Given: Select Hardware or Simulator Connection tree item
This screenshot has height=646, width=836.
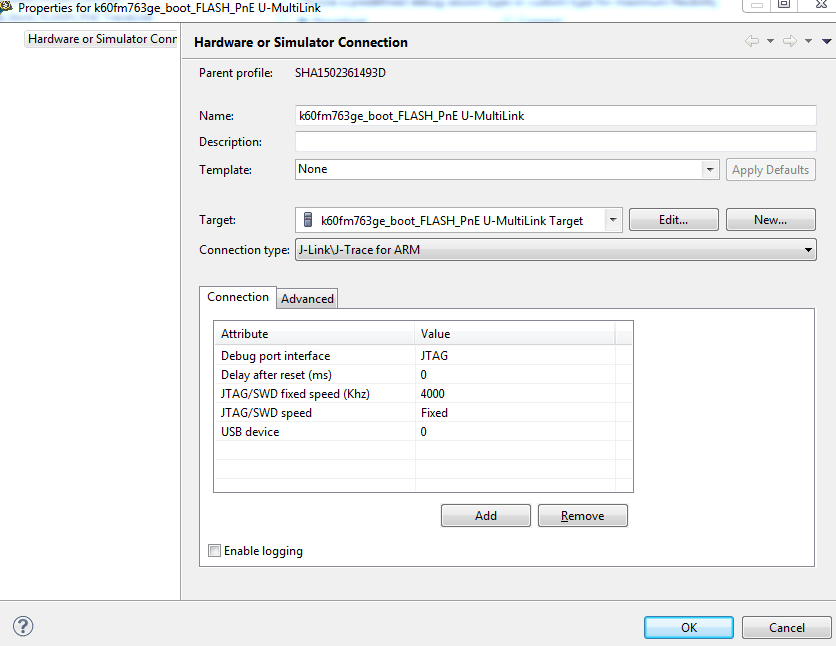Looking at the screenshot, I should click(x=101, y=39).
